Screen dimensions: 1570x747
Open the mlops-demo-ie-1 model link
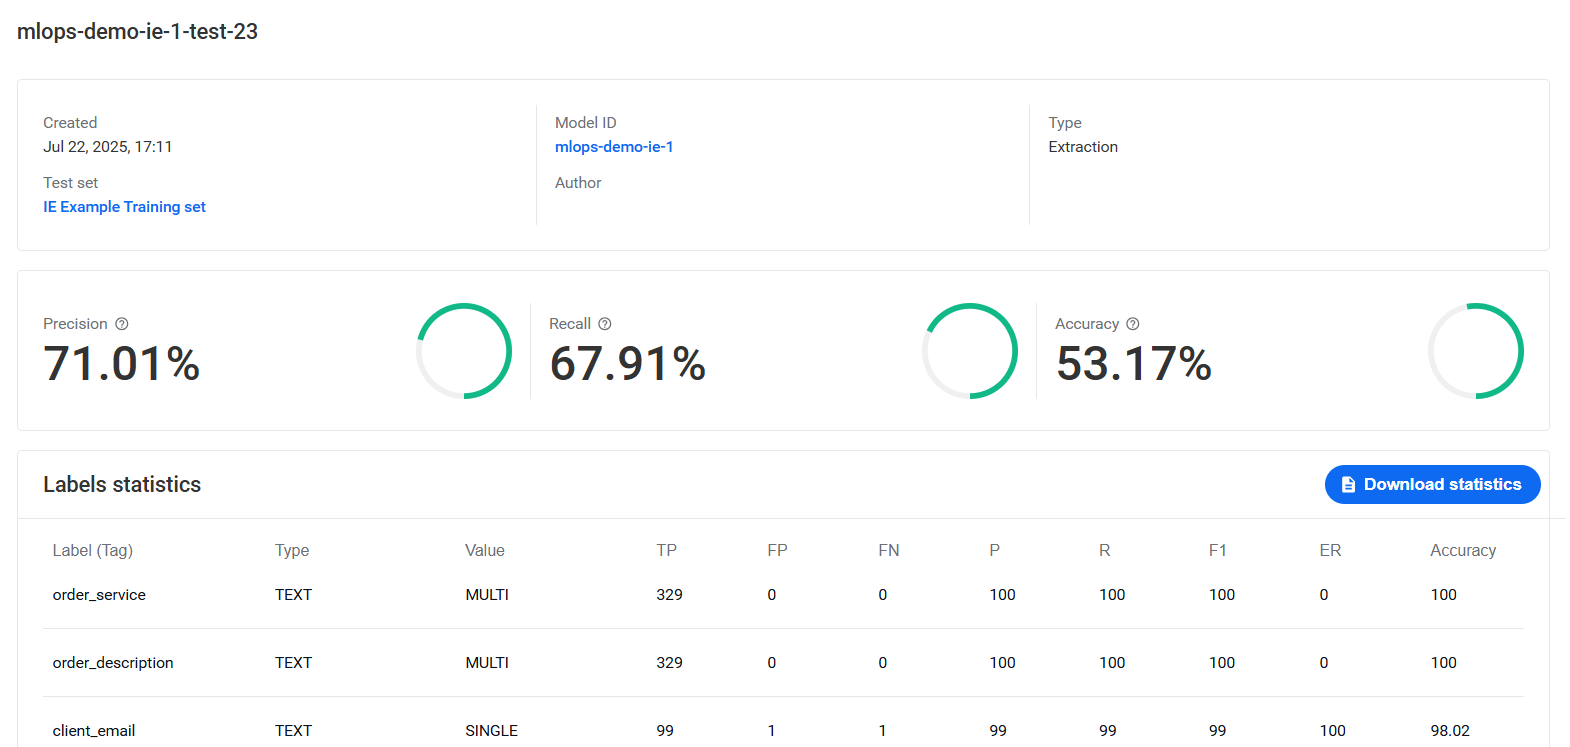[614, 147]
